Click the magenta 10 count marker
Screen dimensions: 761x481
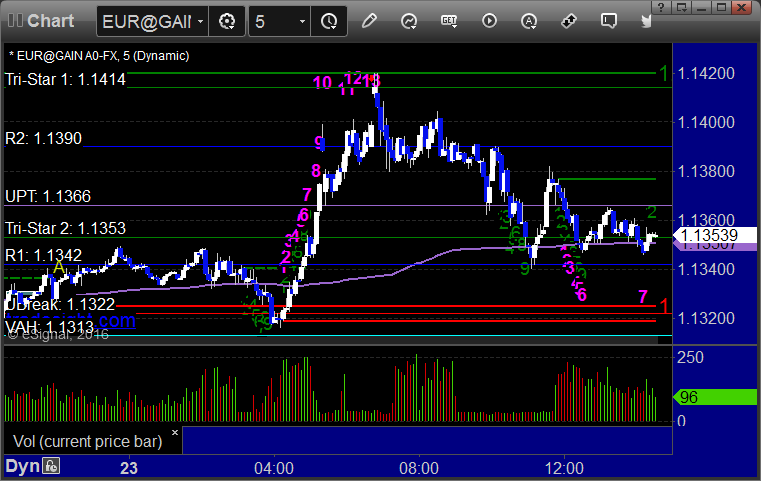(322, 83)
